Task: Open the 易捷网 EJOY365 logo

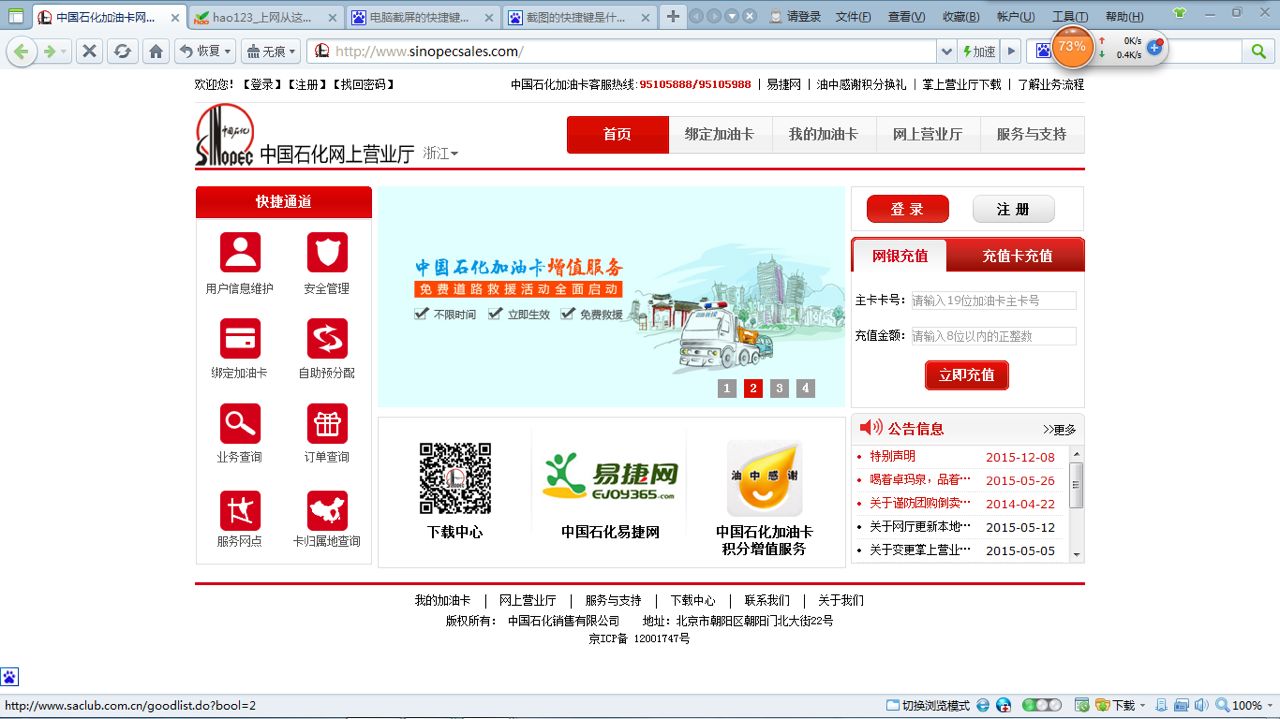Action: pos(610,477)
